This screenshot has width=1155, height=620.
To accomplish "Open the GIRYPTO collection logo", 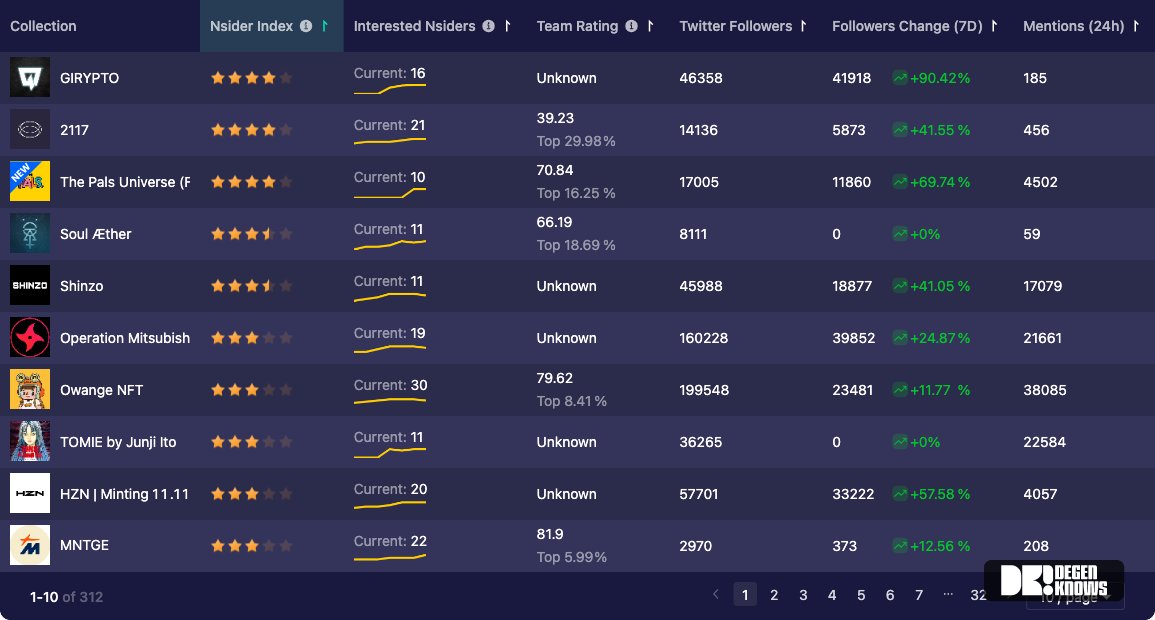I will 29,77.
